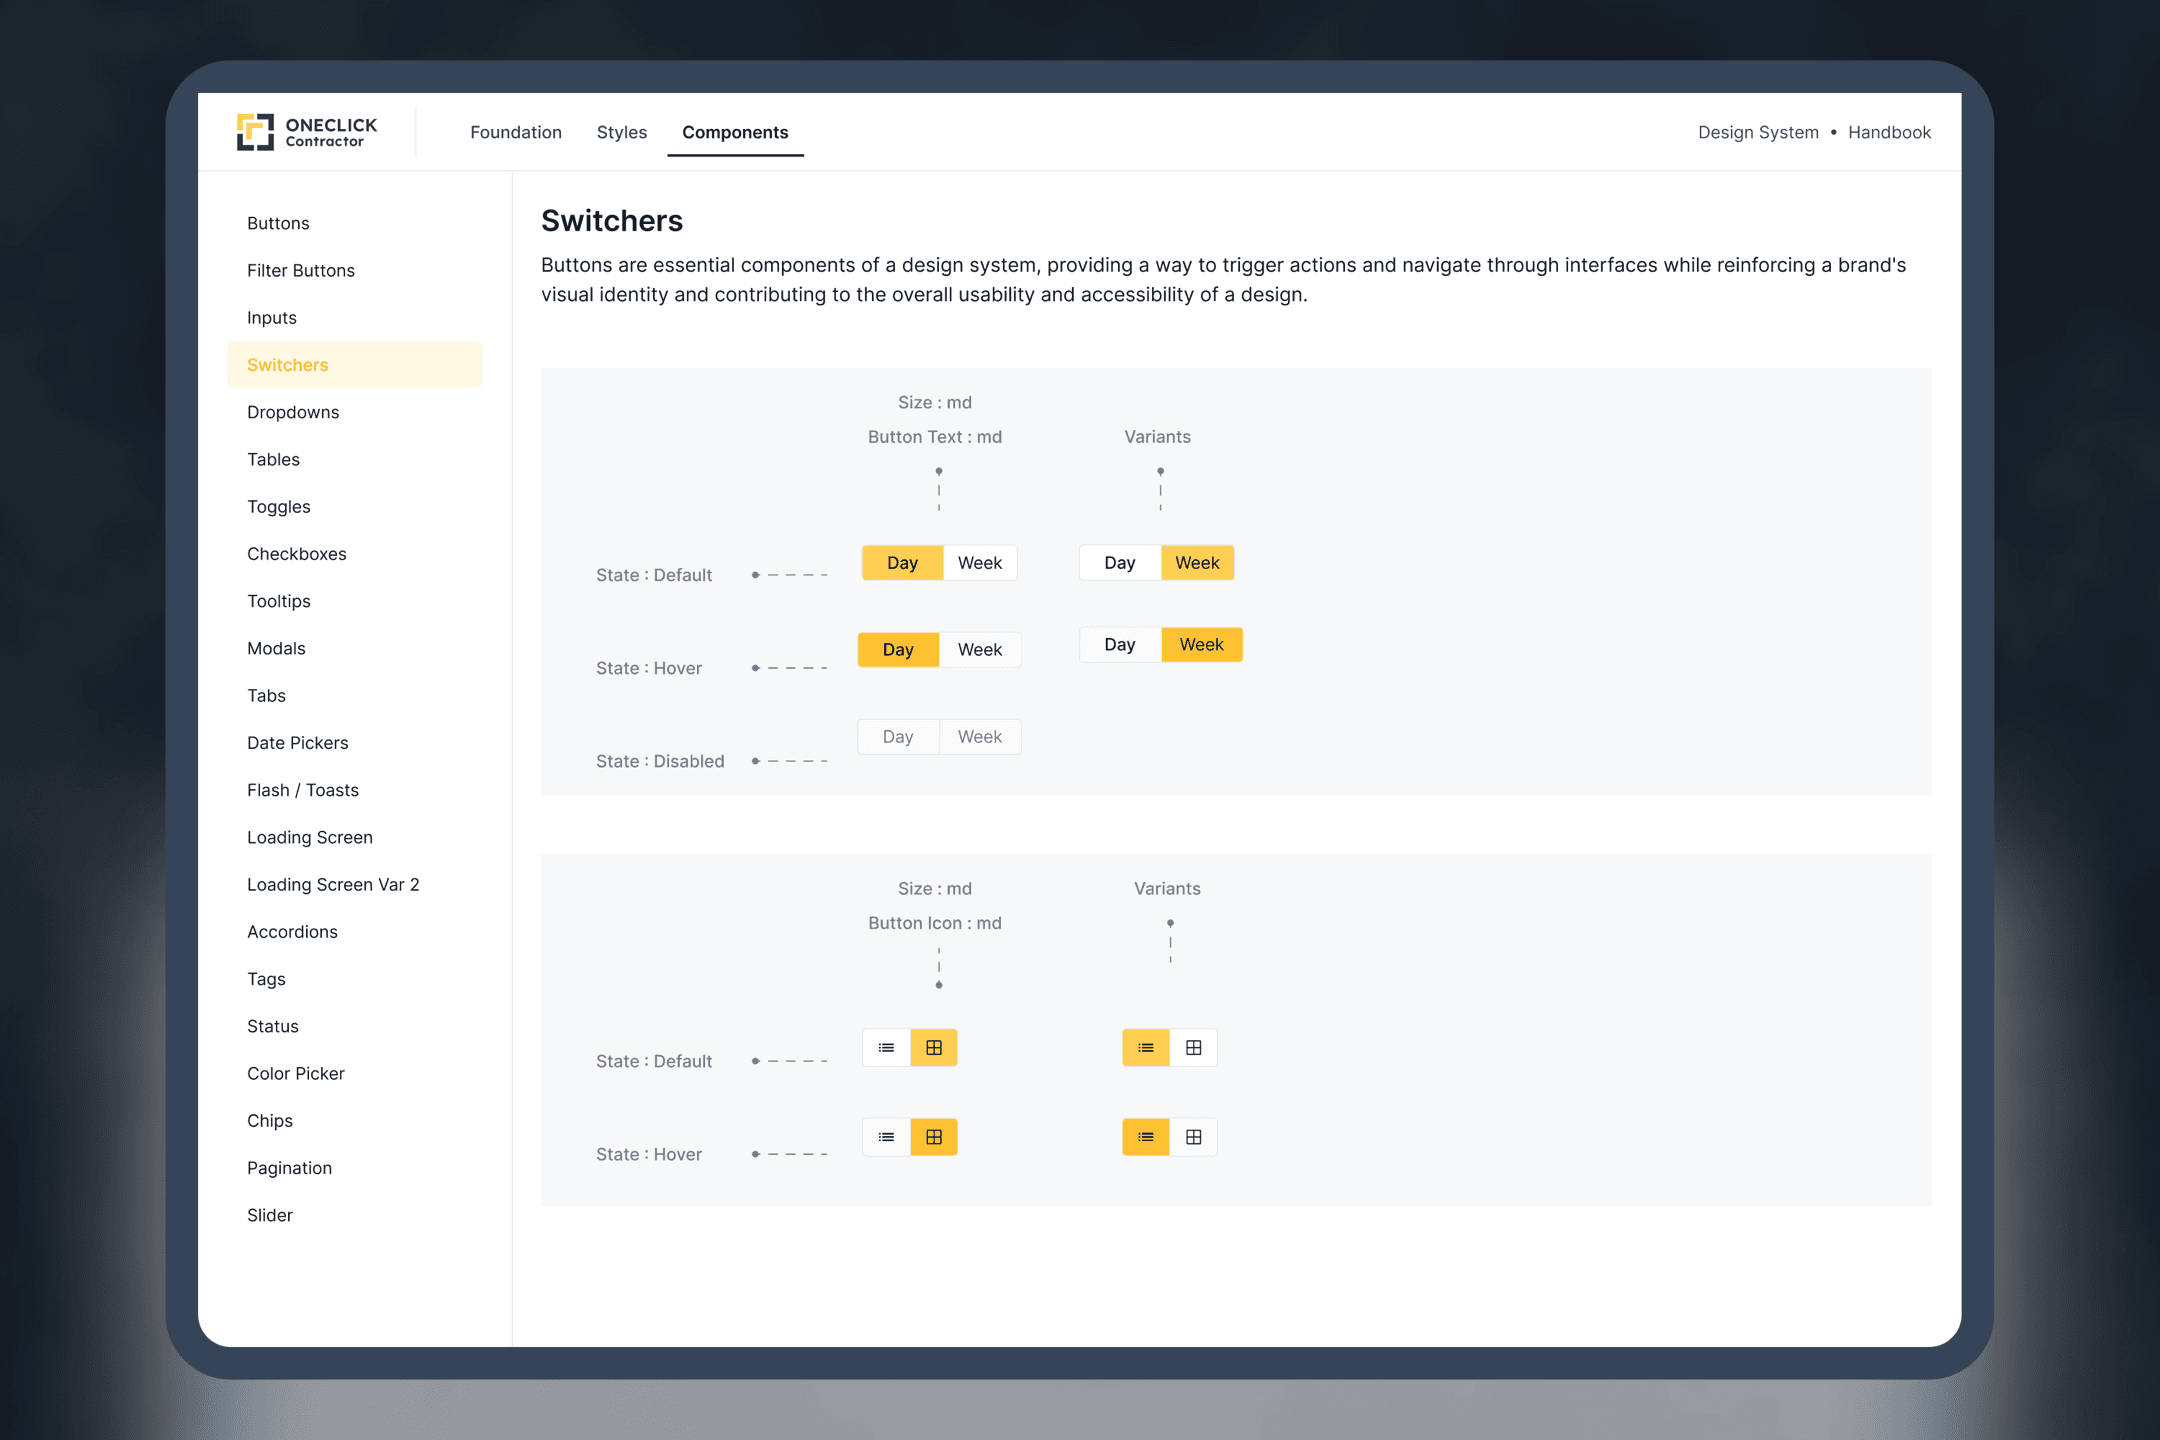This screenshot has width=2160, height=1440.
Task: Go to Filter Buttons in sidebar
Action: pos(301,270)
